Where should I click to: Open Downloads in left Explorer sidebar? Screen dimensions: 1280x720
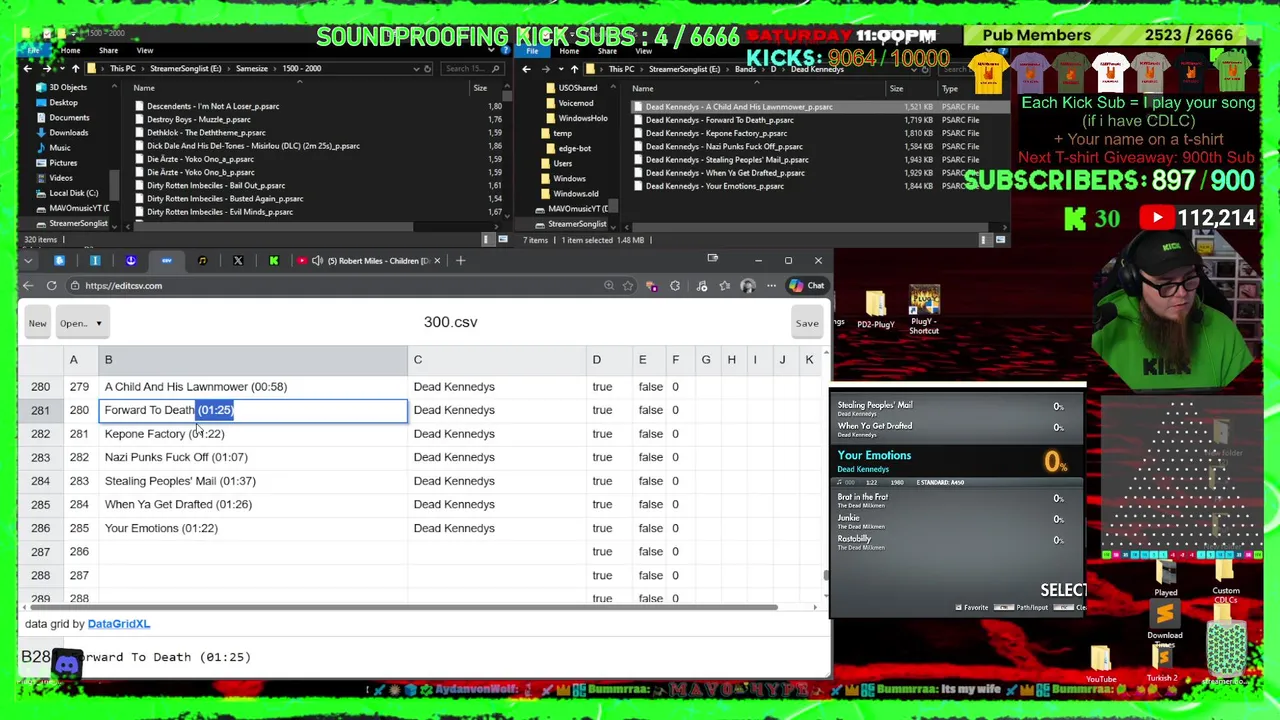(x=69, y=133)
